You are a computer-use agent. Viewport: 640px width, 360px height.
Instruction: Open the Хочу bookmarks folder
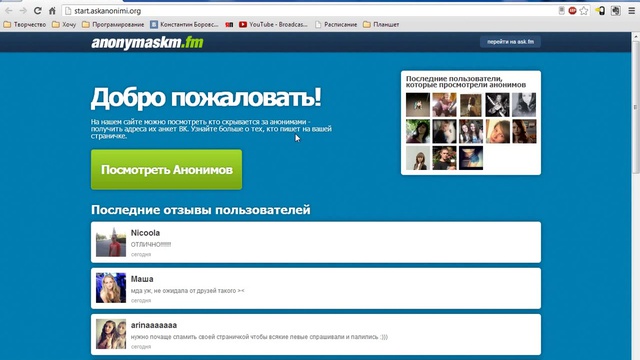pyautogui.click(x=64, y=24)
